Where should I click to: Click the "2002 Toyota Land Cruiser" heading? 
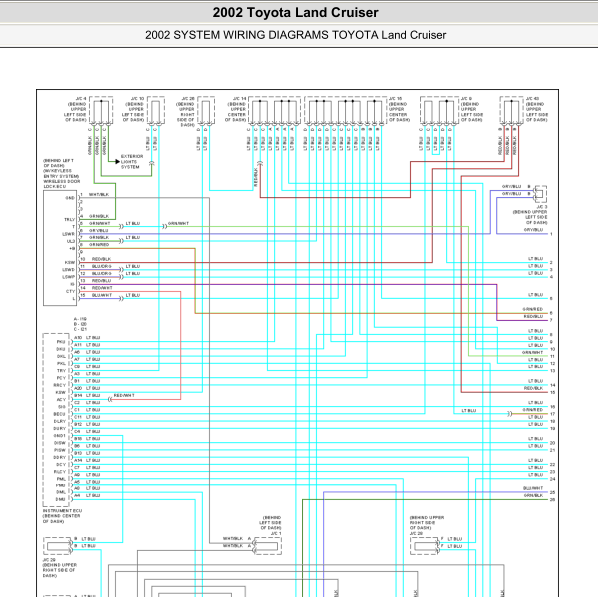[x=296, y=13]
